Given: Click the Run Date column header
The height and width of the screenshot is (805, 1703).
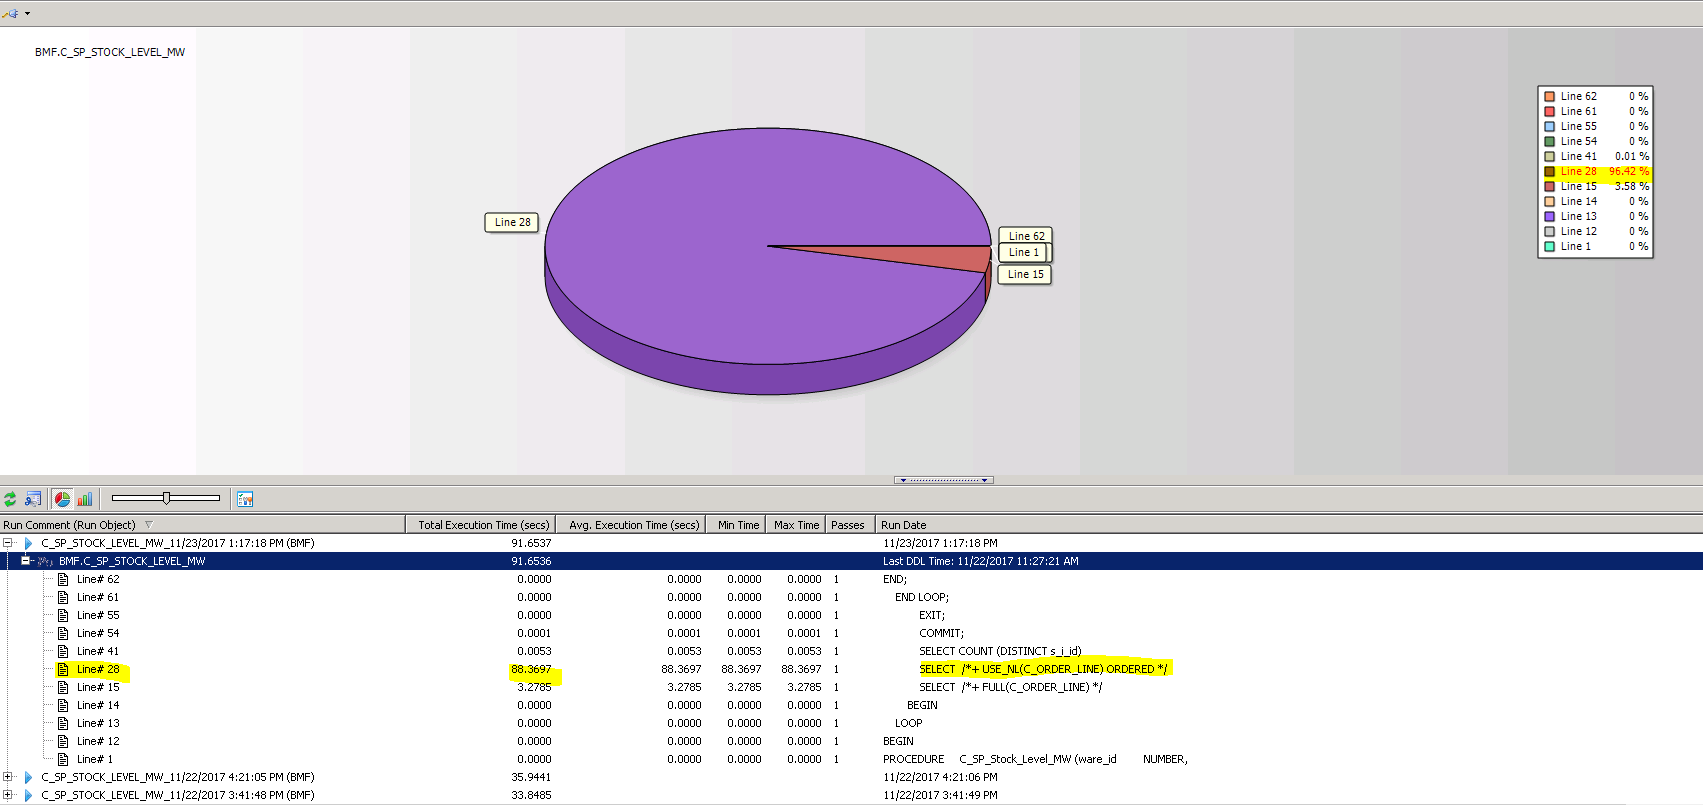Looking at the screenshot, I should (903, 525).
